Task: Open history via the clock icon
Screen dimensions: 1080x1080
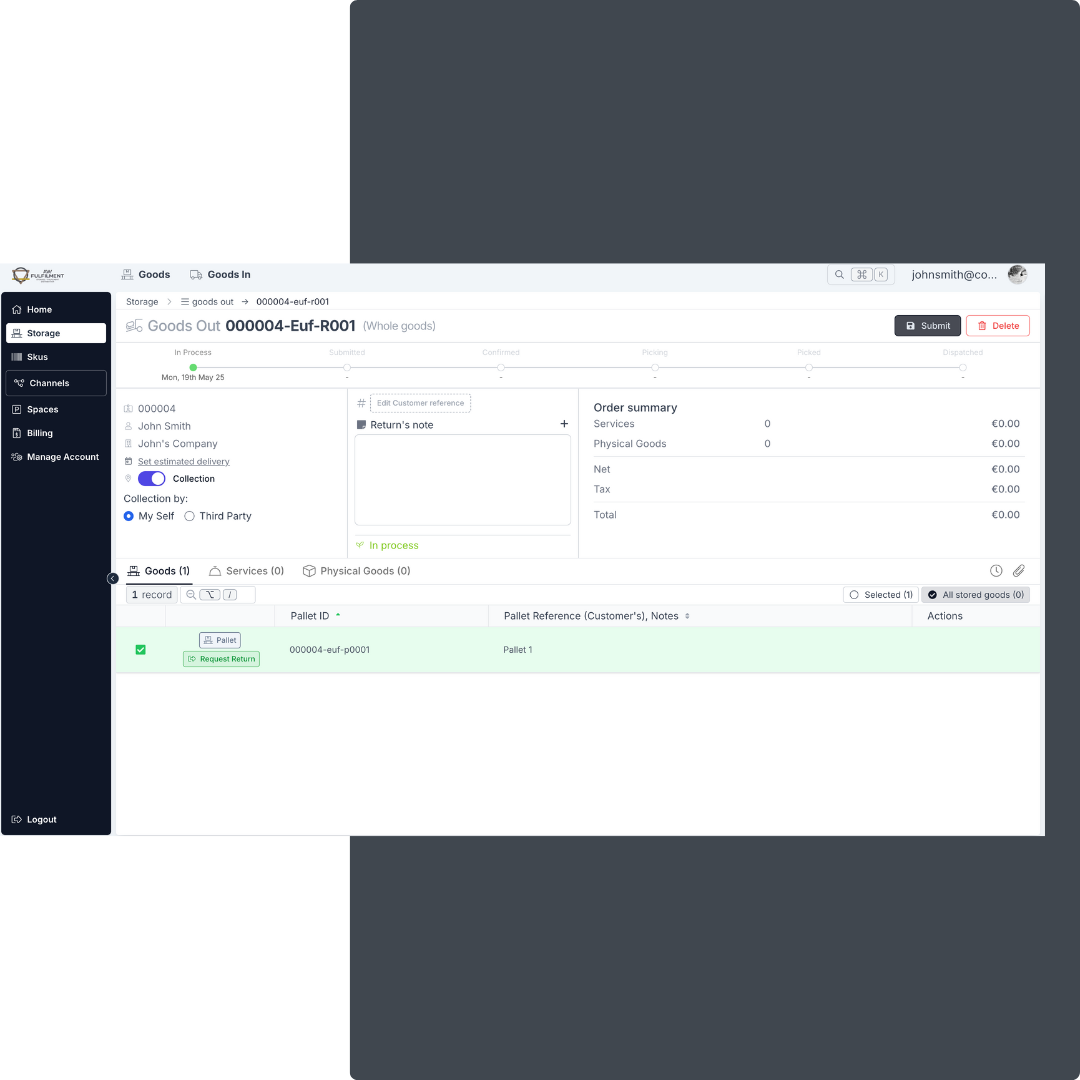Action: tap(996, 571)
